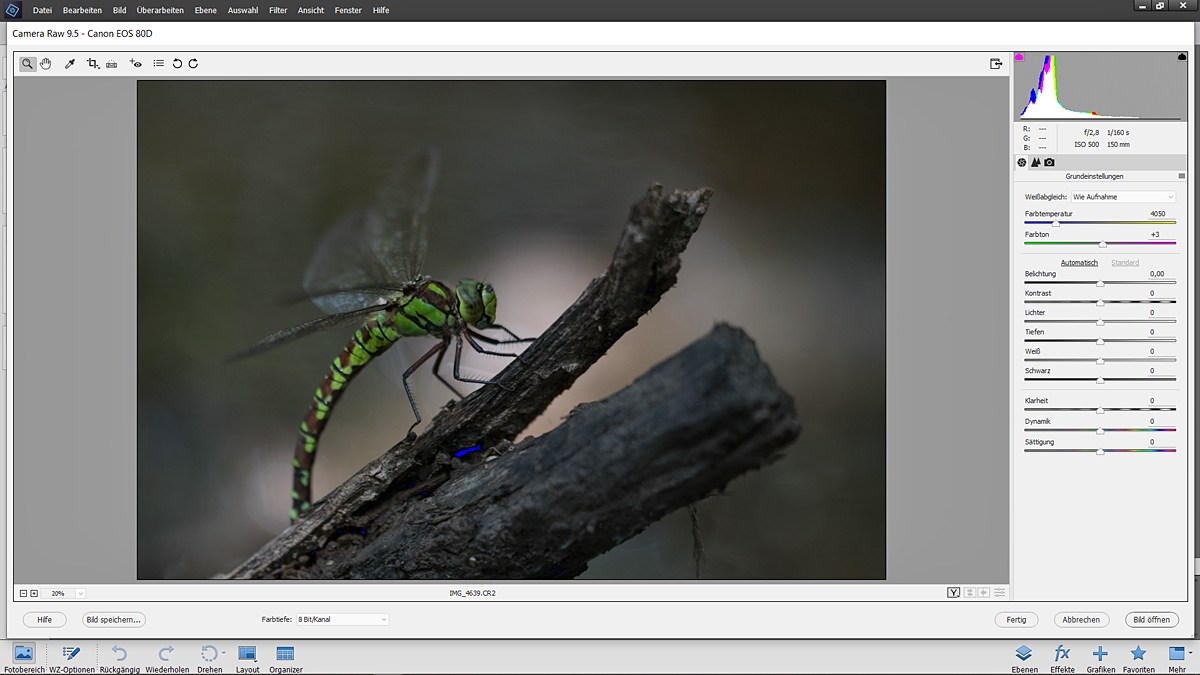Click the dragonfly preview image
Screen dimensions: 1200x675
[x=511, y=330]
